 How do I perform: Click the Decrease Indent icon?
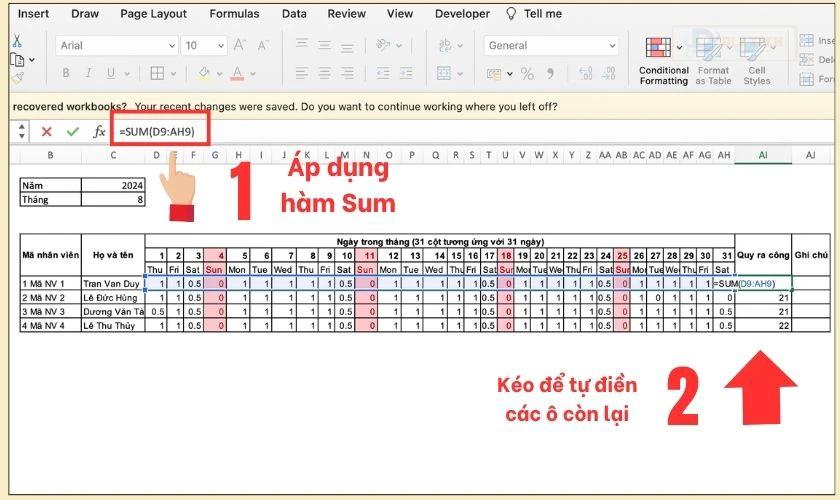click(383, 73)
